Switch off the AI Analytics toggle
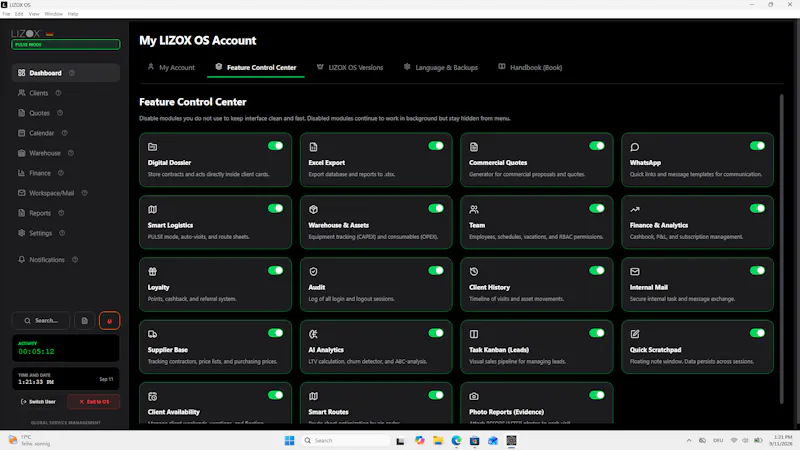The height and width of the screenshot is (450, 800). [x=436, y=333]
